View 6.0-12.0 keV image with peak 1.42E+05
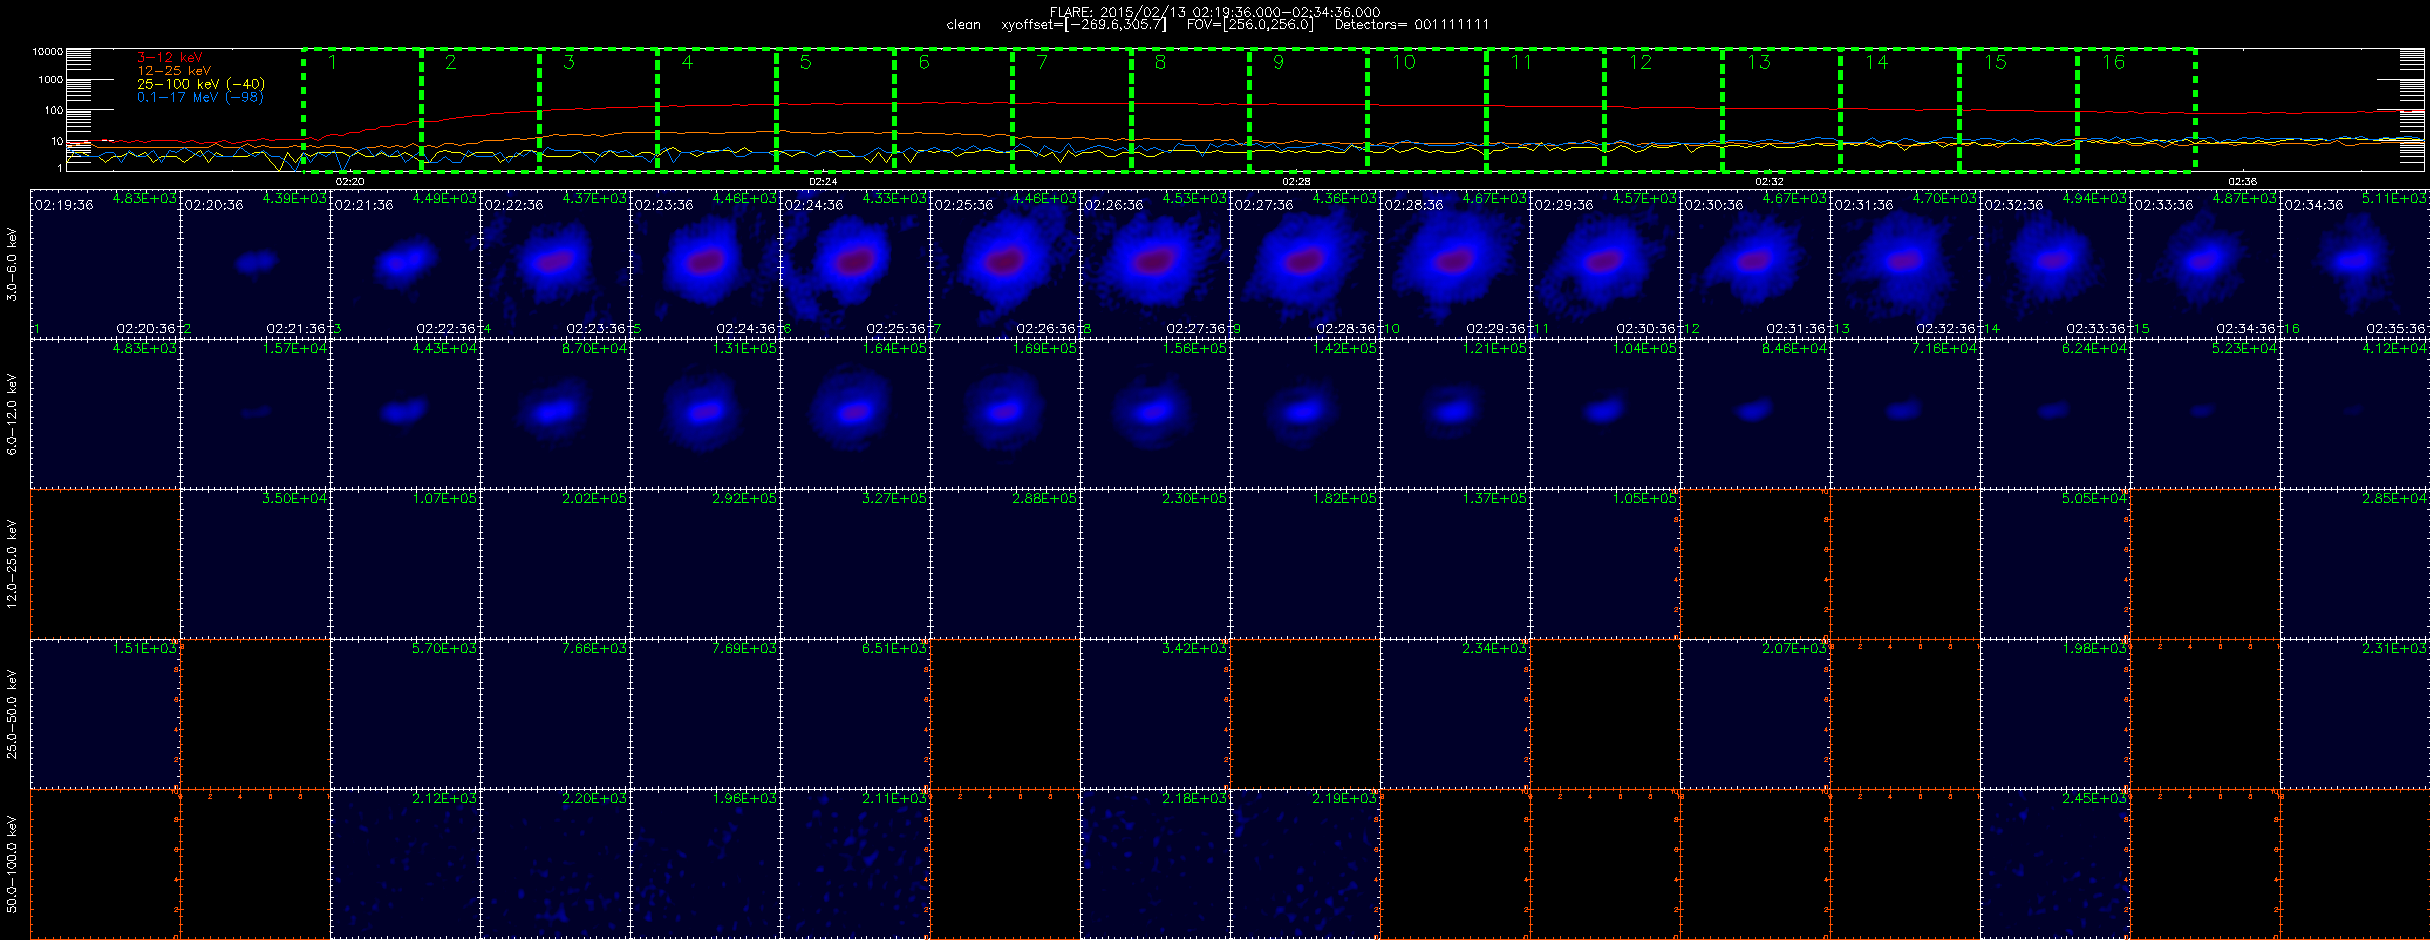The width and height of the screenshot is (2430, 940). (x=1306, y=414)
